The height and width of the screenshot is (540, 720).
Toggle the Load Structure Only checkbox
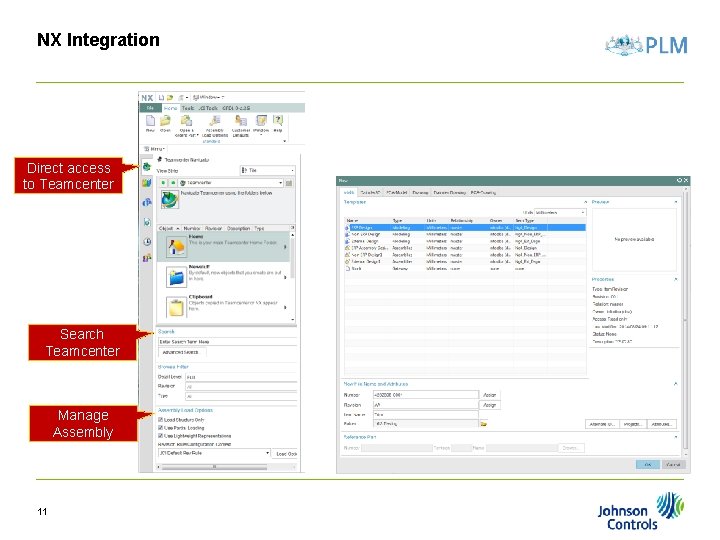click(161, 420)
